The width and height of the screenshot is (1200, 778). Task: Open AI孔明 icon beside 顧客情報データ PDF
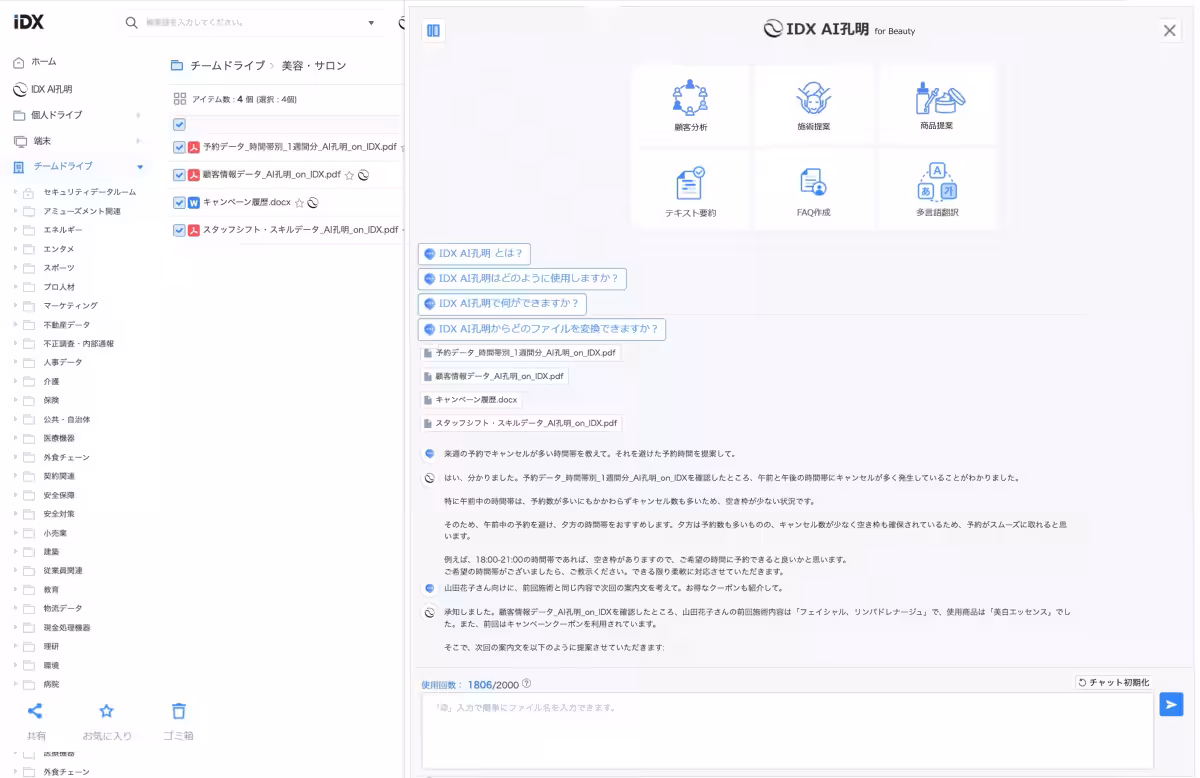[x=364, y=175]
